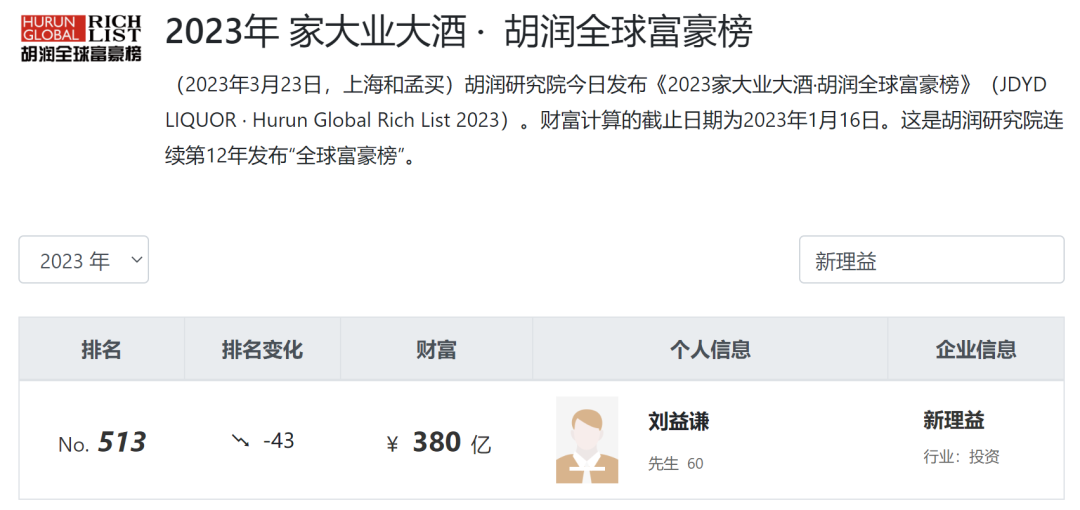Click the ¥ 380 亿 wealth figure

439,442
